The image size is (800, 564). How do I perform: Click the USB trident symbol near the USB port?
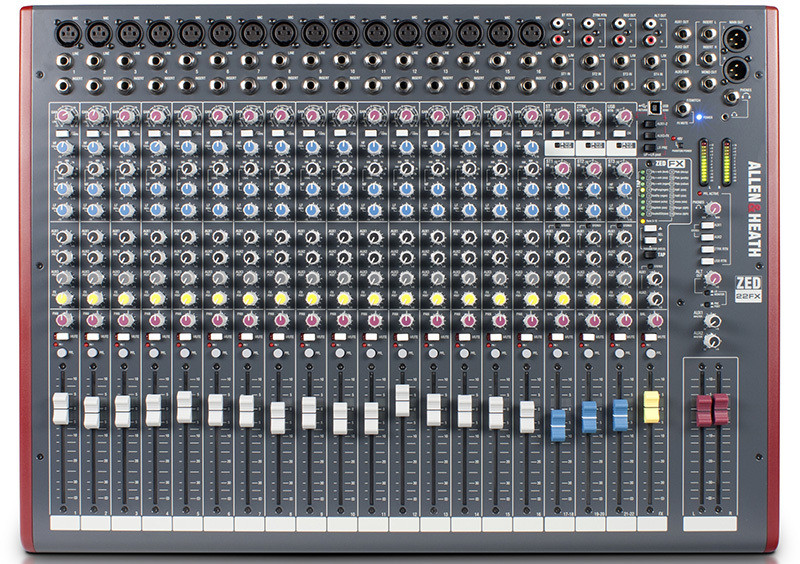643,106
